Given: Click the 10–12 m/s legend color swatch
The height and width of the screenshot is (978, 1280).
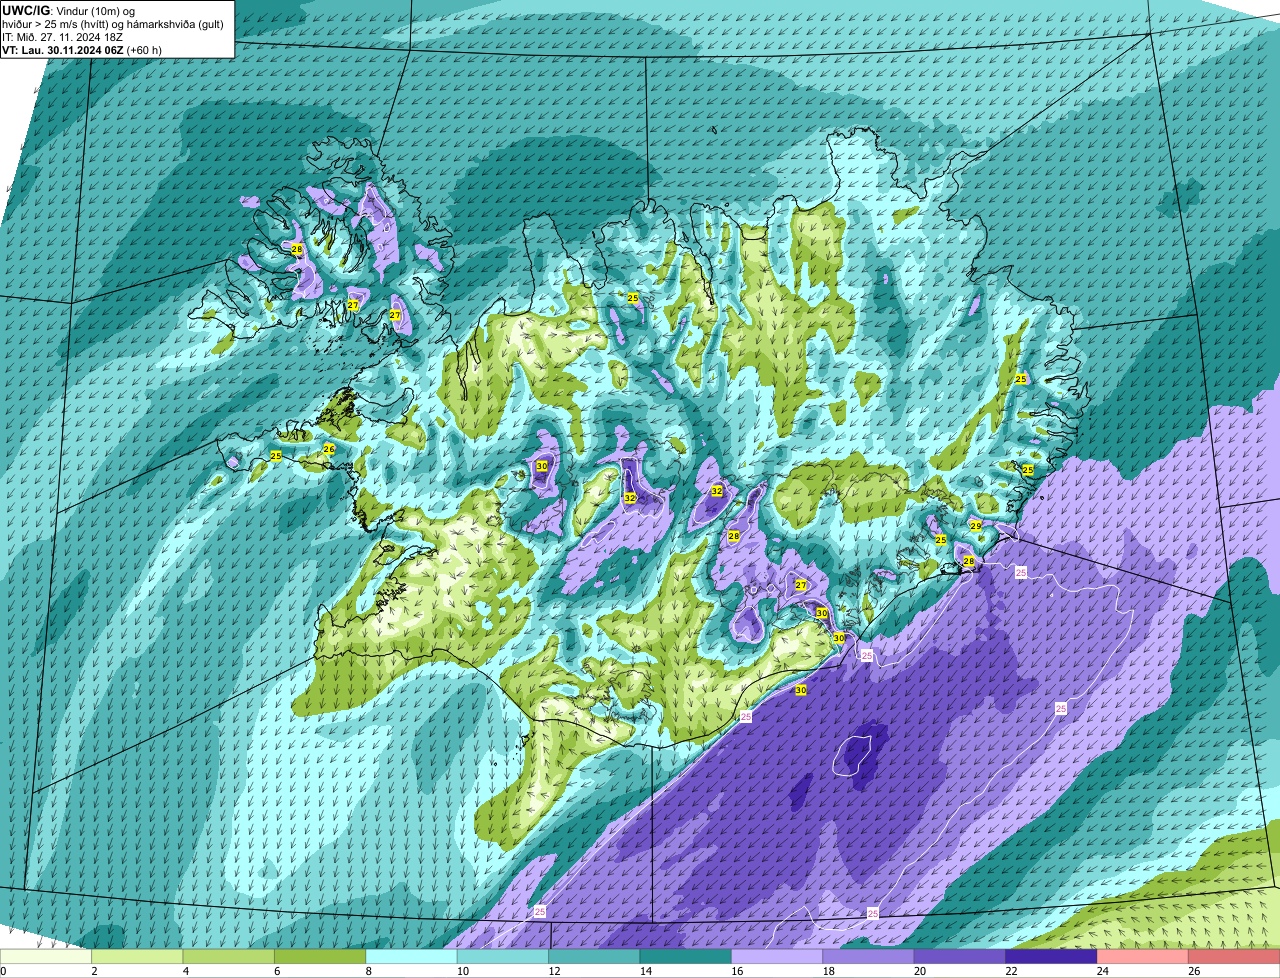Looking at the screenshot, I should tap(503, 956).
